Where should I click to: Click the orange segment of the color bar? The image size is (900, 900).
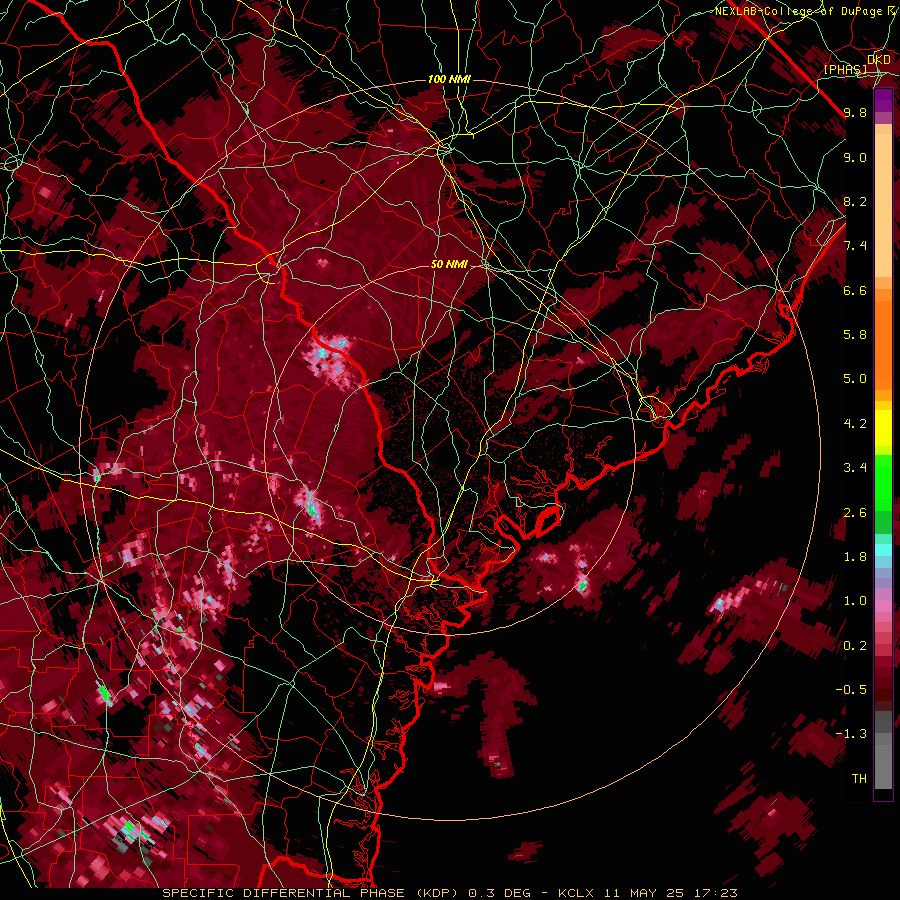(x=883, y=344)
